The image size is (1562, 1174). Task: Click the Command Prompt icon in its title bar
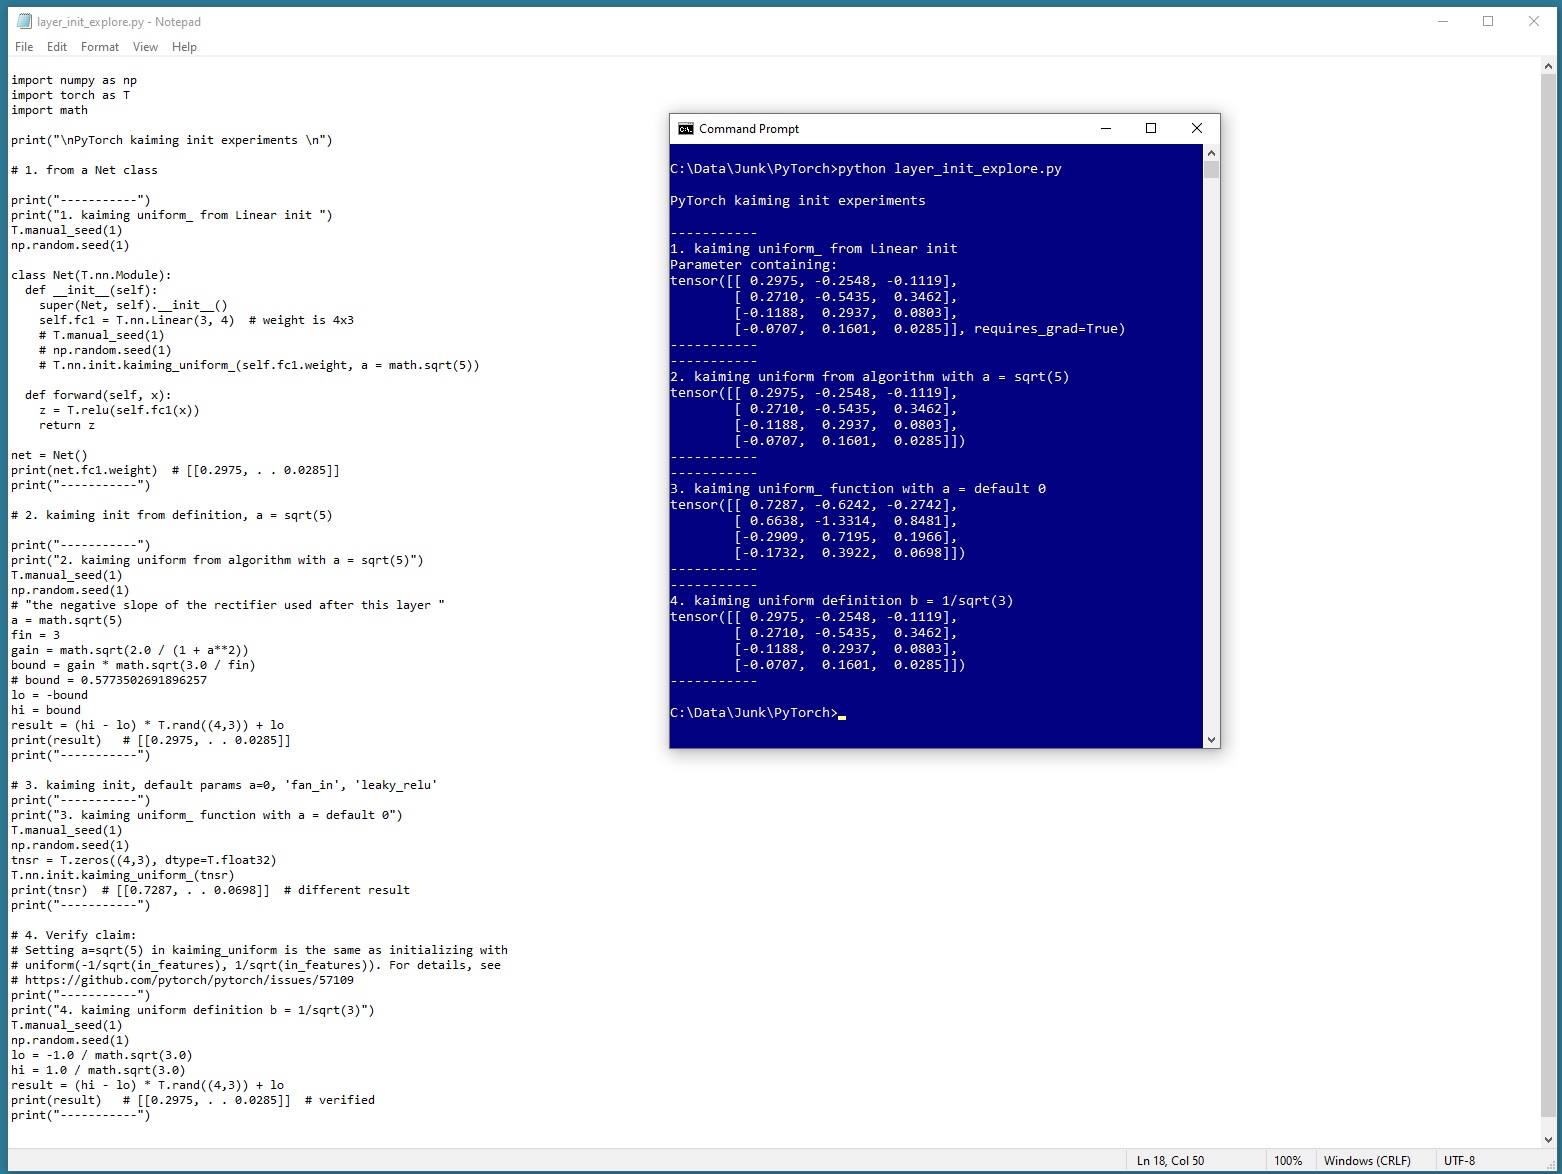(x=686, y=128)
